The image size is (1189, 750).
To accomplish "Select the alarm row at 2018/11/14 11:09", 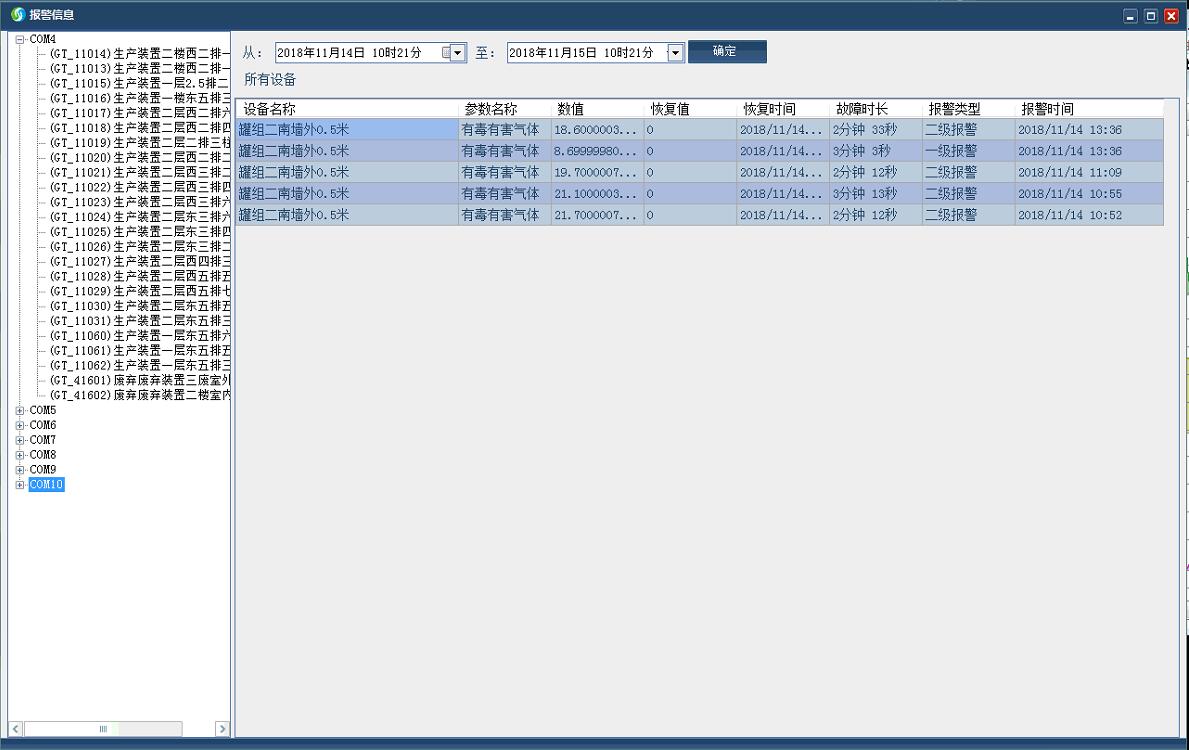I will (700, 172).
